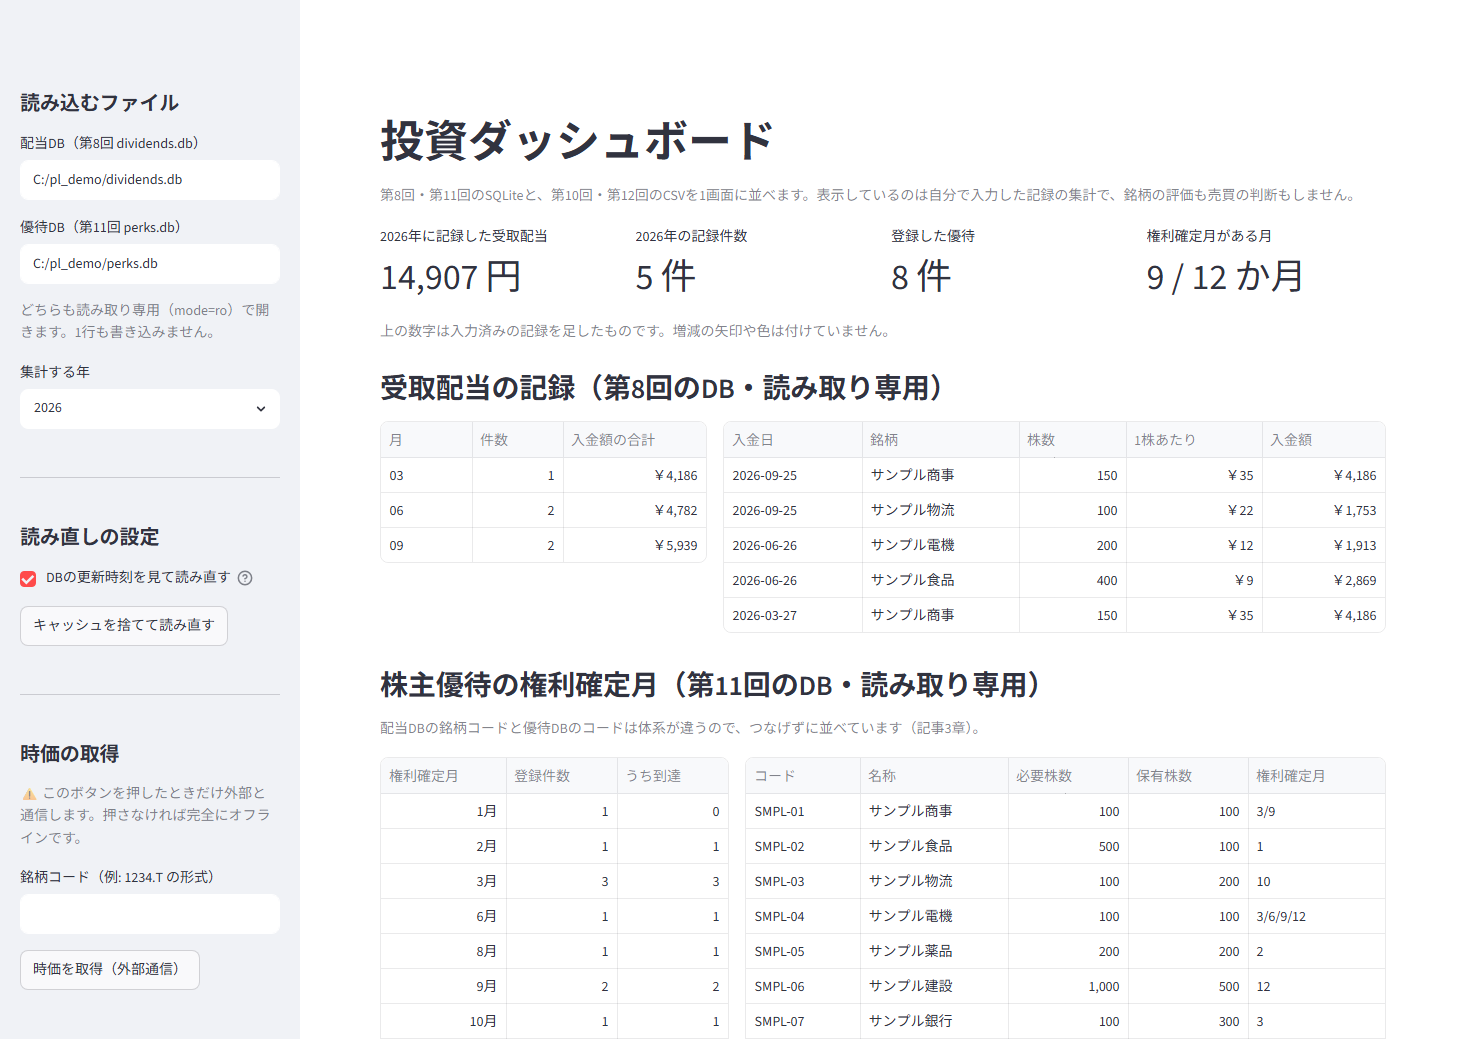Image resolution: width=1476 pixels, height=1039 pixels.
Task: Click the ¥2,869 amount cell
Action: click(x=1323, y=581)
